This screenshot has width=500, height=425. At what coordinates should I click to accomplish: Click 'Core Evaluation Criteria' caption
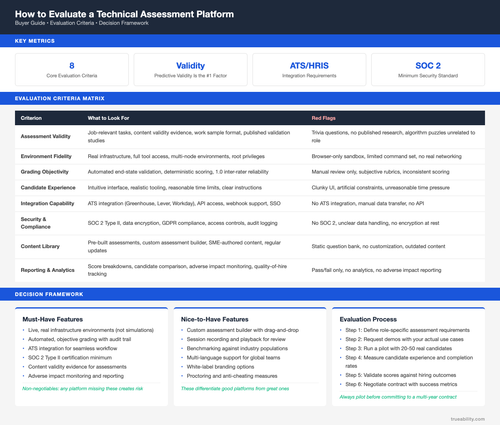point(72,76)
